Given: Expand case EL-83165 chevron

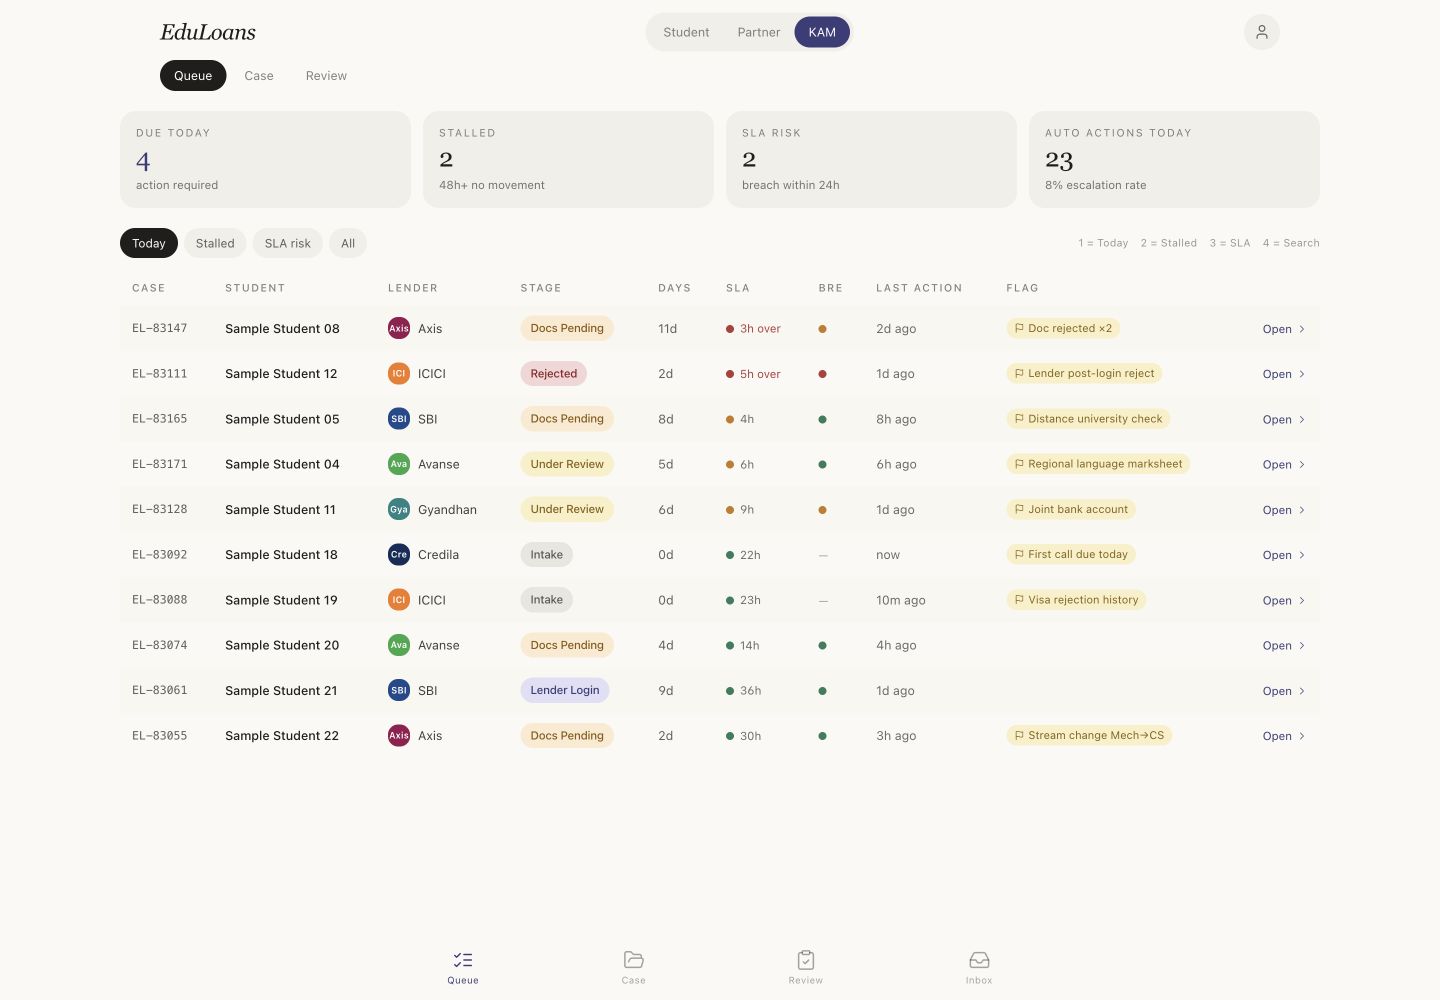Looking at the screenshot, I should pos(1302,419).
